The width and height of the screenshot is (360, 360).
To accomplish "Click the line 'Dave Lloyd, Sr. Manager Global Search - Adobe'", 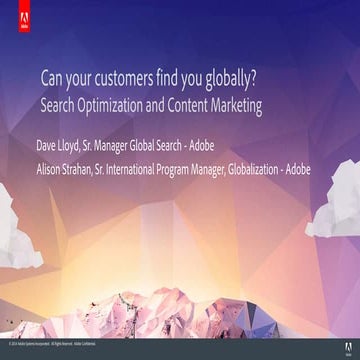I will 125,146.
